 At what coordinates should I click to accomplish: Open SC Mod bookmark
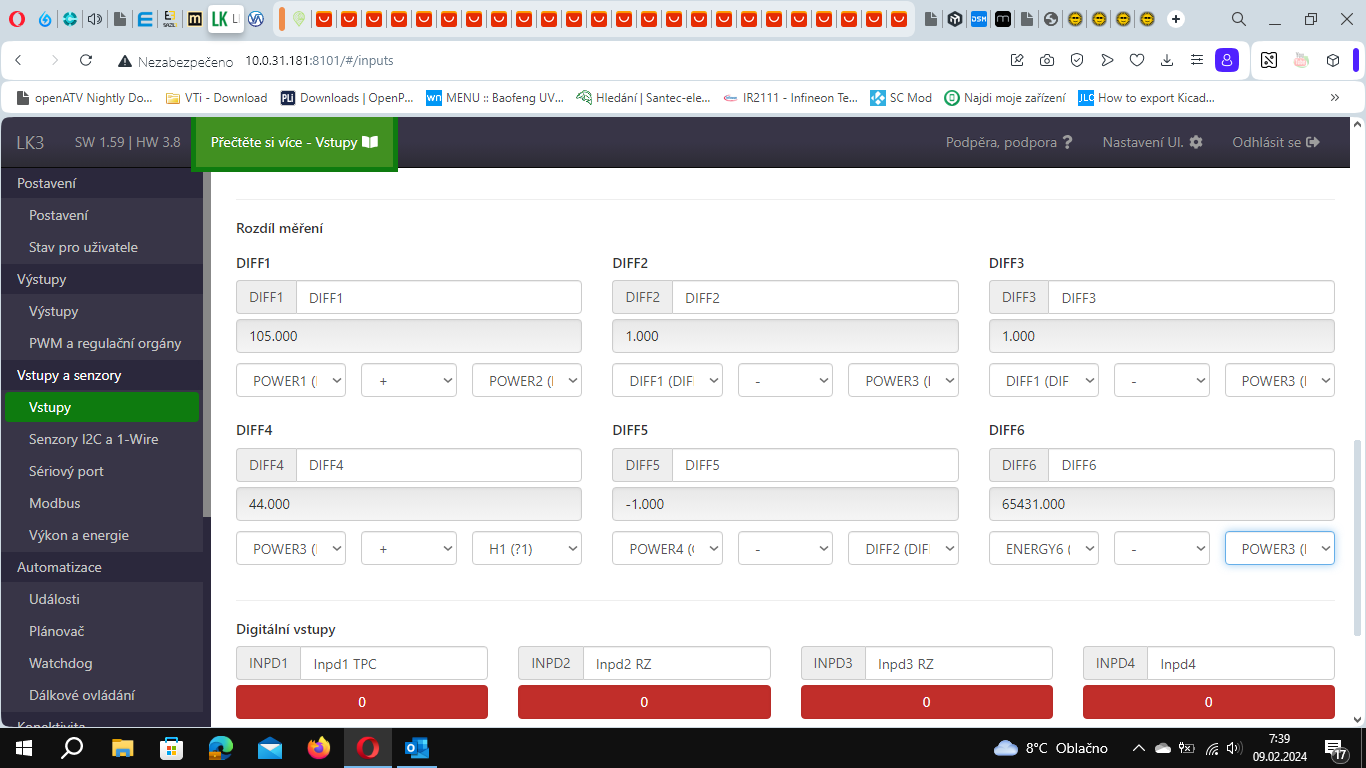[901, 97]
